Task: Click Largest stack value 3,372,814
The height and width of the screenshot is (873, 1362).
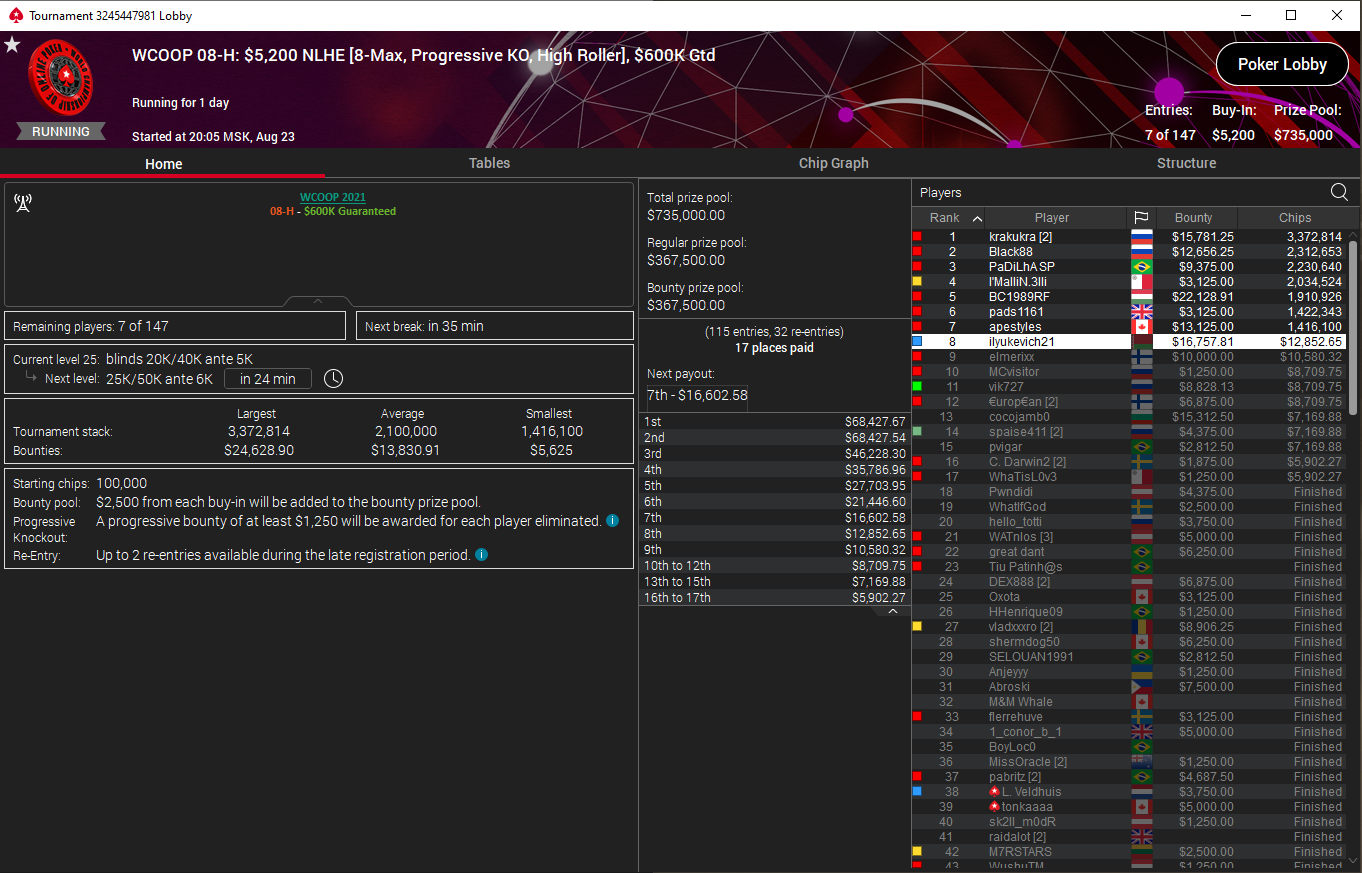Action: click(x=256, y=431)
